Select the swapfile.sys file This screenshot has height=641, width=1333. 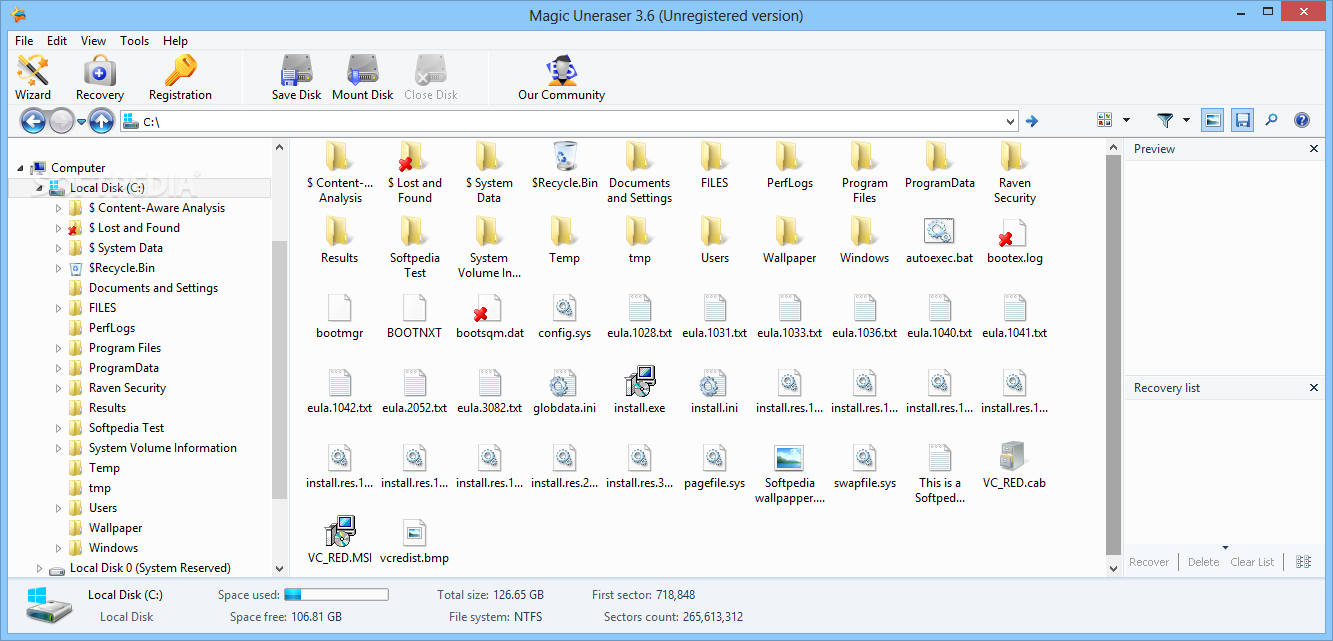coord(864,464)
